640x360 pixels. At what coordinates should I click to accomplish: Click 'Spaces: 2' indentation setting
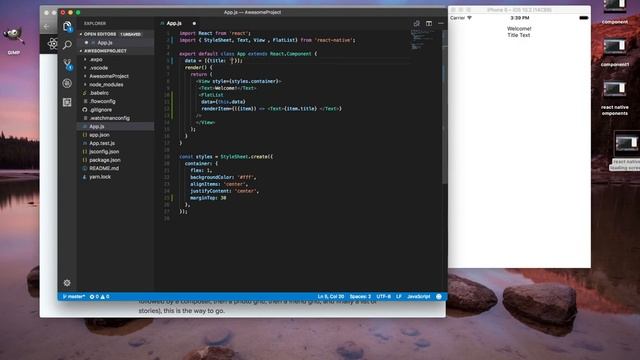coord(360,297)
